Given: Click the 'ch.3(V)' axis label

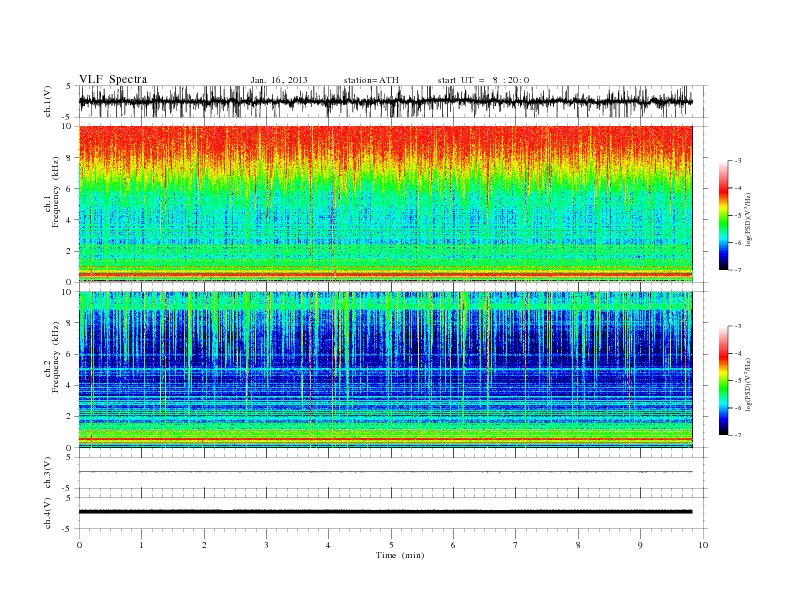Looking at the screenshot, I should tap(48, 473).
